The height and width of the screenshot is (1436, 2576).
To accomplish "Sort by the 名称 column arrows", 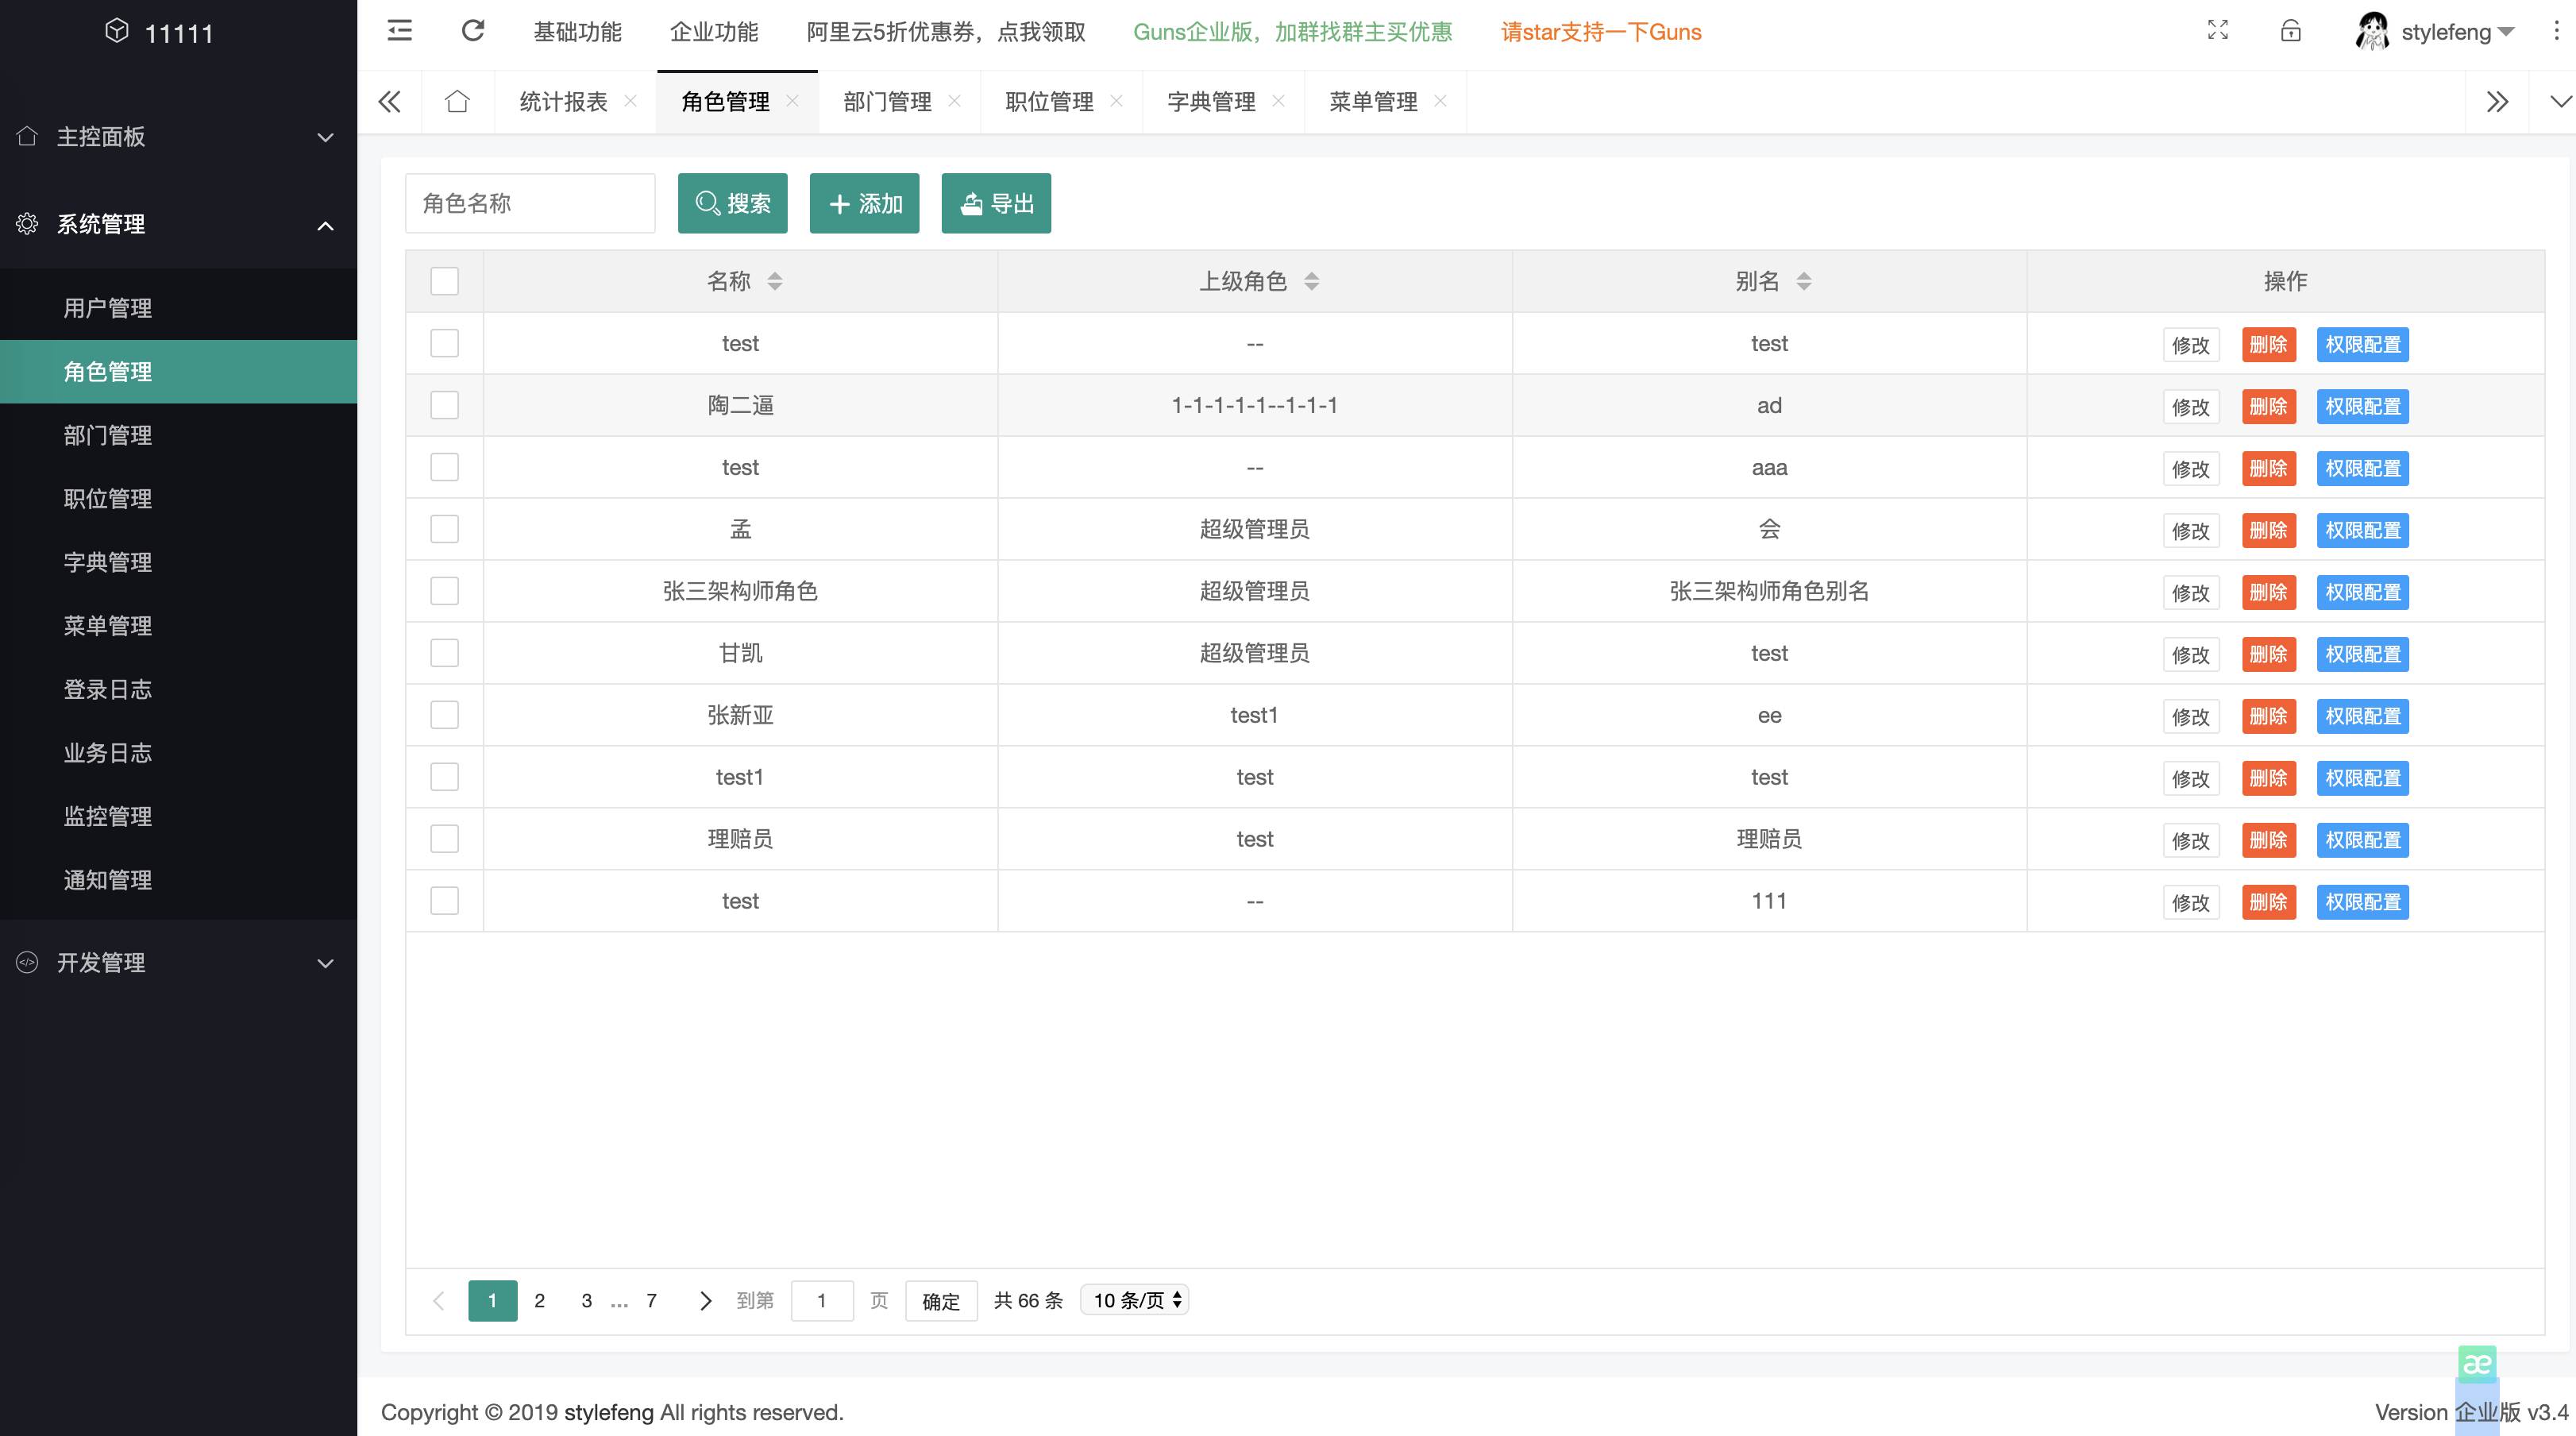I will click(775, 282).
